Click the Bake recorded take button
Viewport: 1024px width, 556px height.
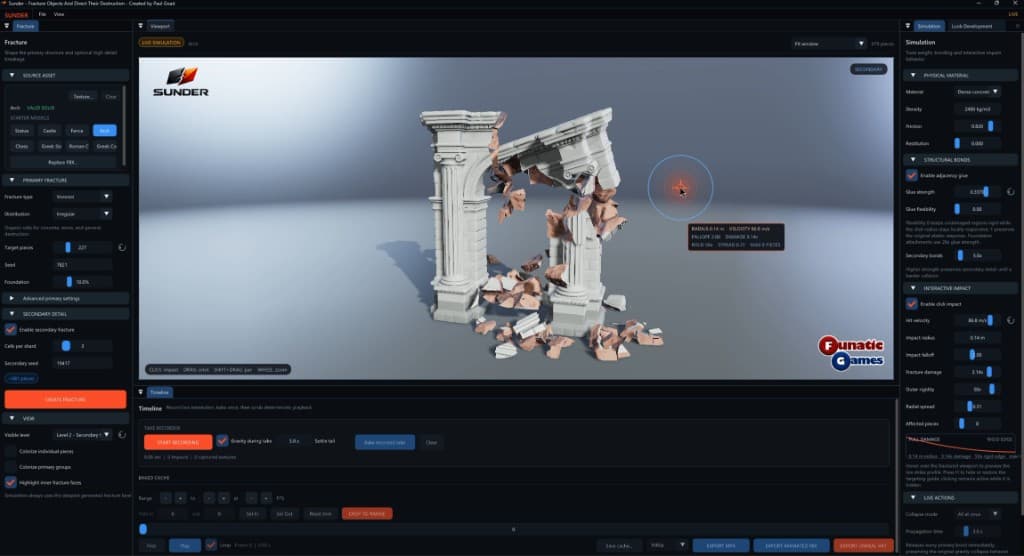tap(385, 442)
